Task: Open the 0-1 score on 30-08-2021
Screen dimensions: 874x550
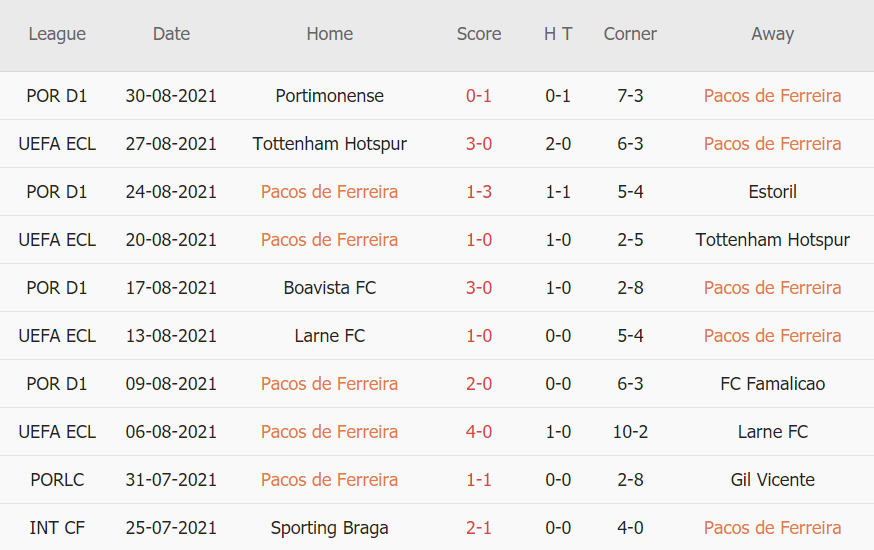Action: pos(479,96)
